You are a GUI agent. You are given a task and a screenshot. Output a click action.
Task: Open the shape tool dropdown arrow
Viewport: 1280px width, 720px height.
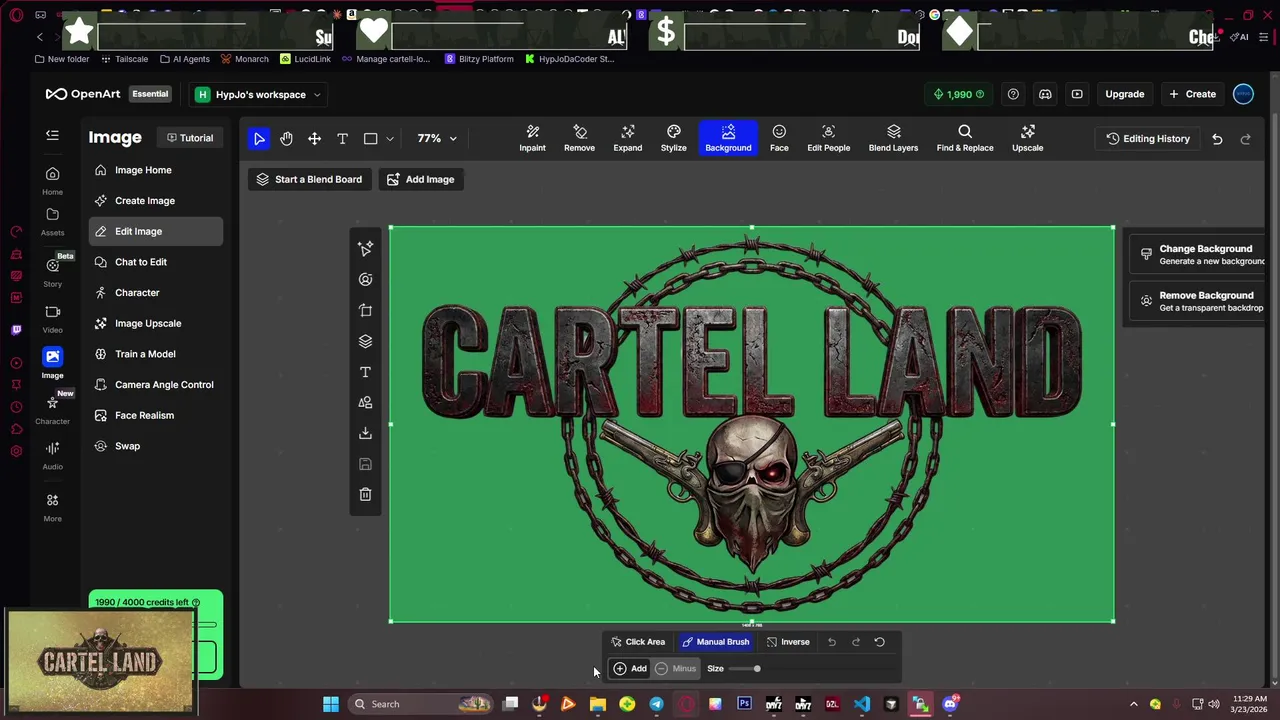(390, 139)
